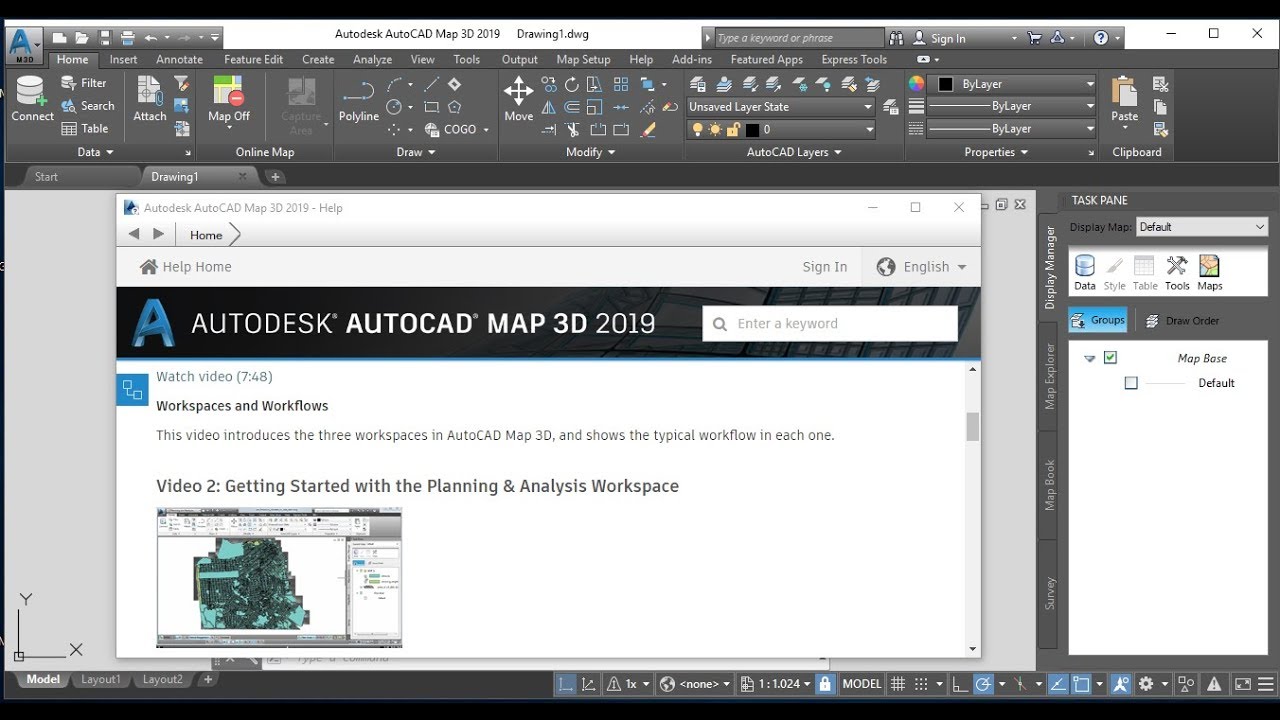Click Sign In in the Help window
Screen dimensions: 1280x720
[824, 267]
